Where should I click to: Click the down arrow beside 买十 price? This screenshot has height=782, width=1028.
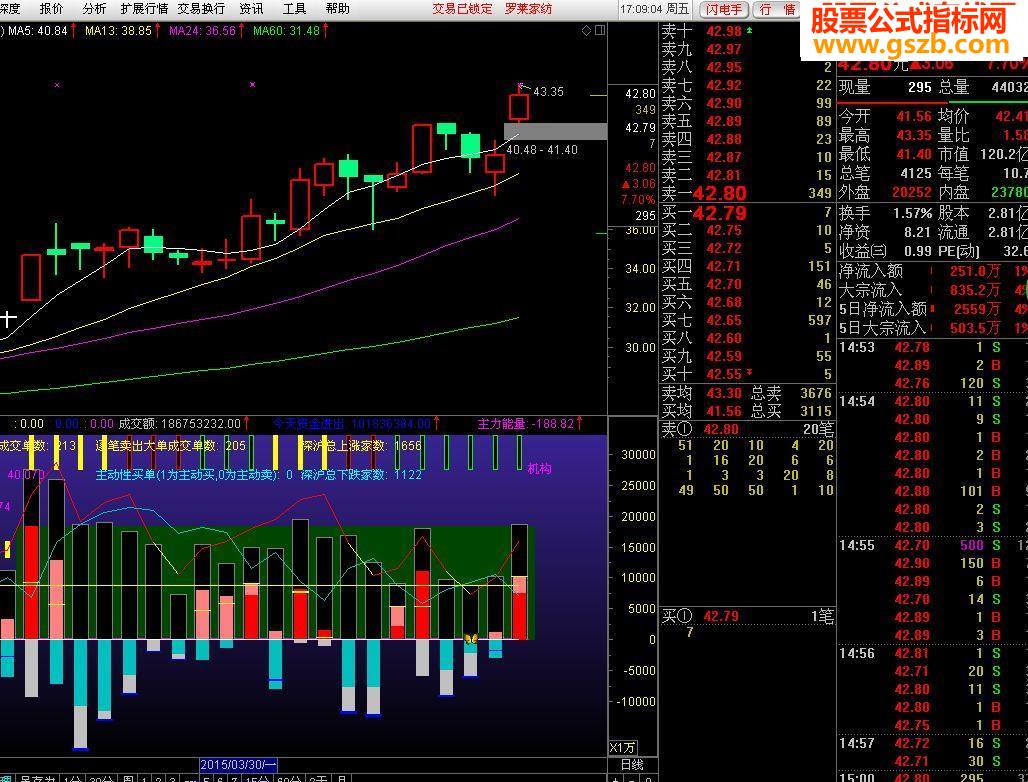point(749,373)
